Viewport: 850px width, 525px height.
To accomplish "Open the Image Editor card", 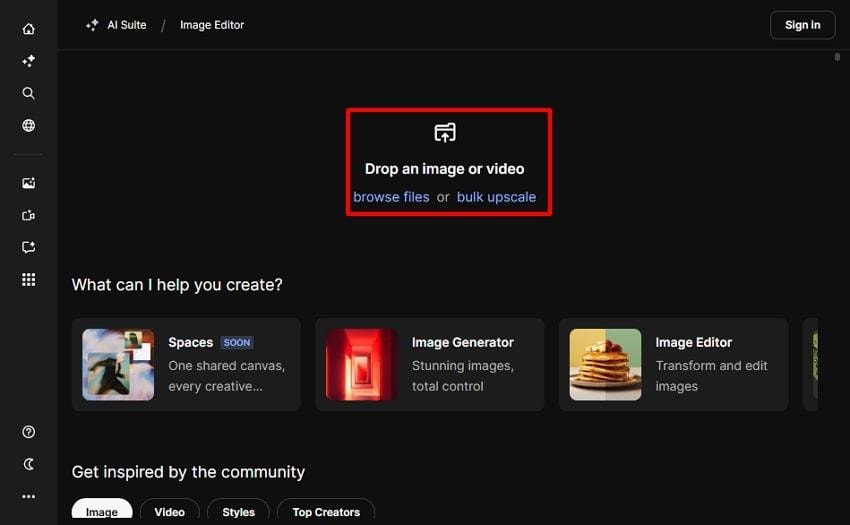I will tap(673, 364).
